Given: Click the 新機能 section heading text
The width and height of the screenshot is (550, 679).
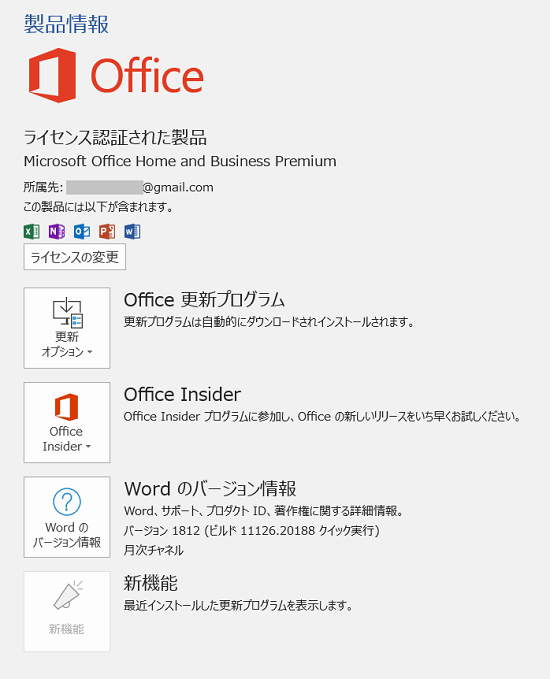Looking at the screenshot, I should [151, 583].
